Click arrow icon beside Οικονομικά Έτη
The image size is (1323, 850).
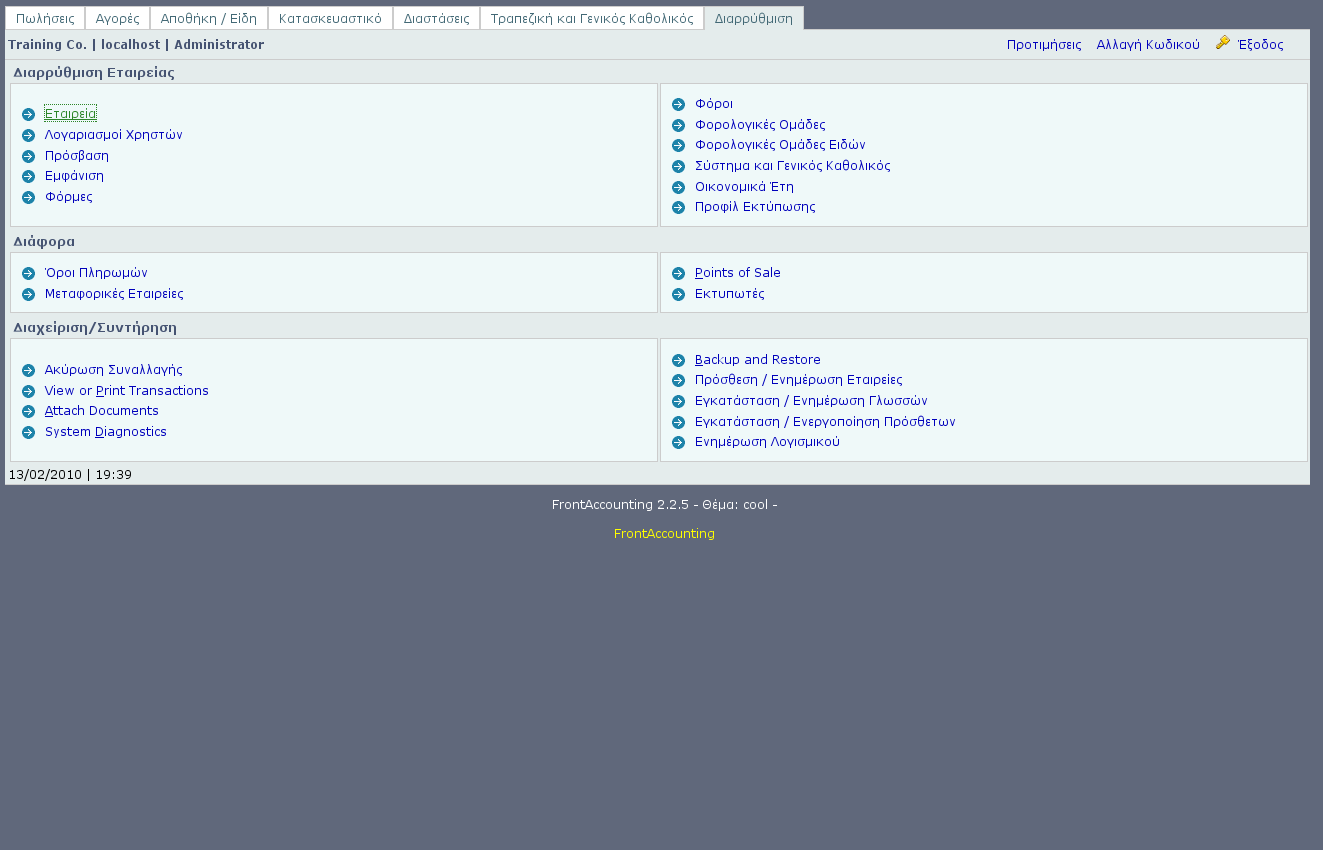click(x=678, y=187)
